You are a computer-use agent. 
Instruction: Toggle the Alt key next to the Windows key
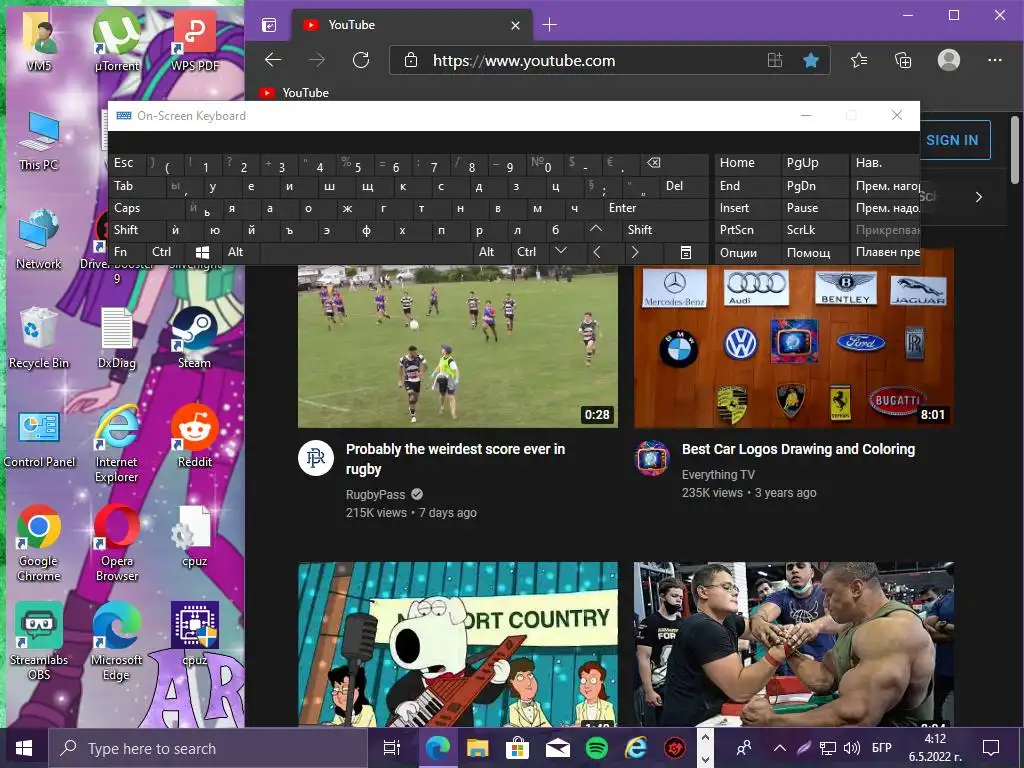[241, 253]
